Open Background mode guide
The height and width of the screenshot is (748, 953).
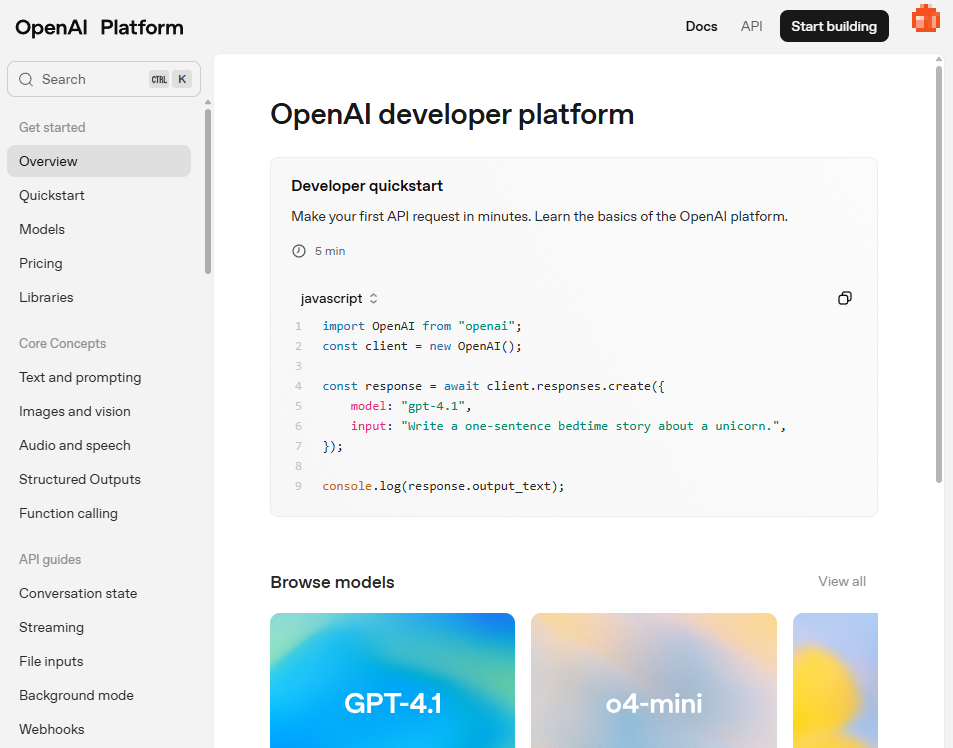[x=77, y=695]
